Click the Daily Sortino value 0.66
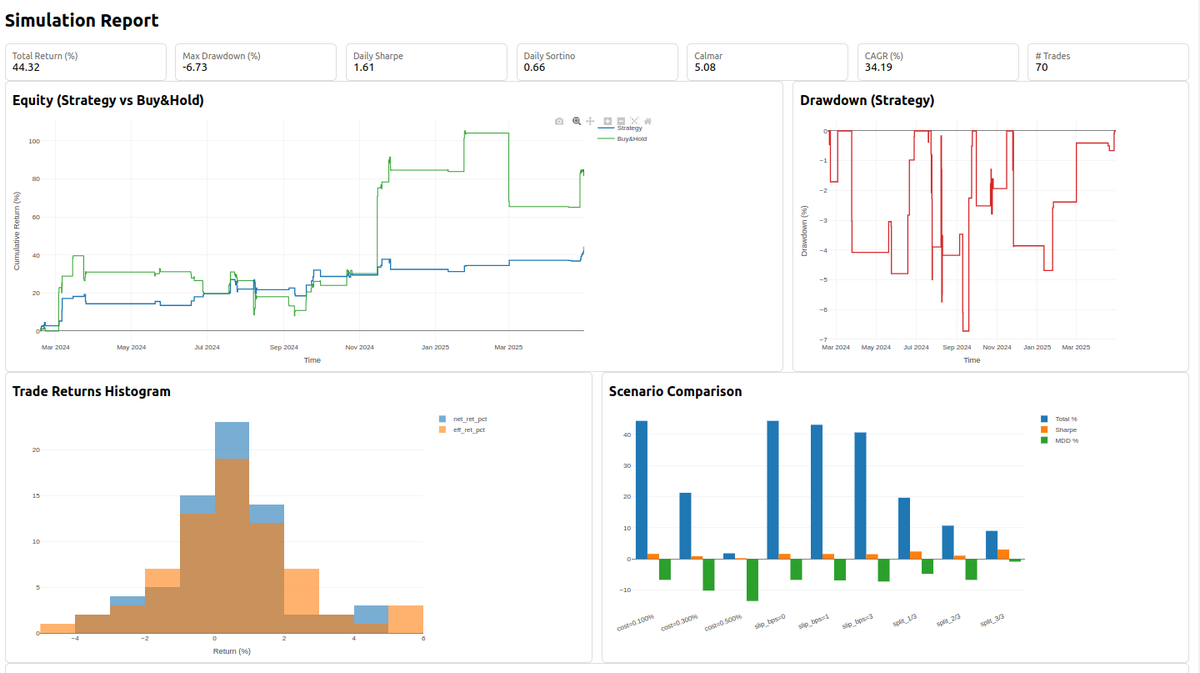 [x=535, y=68]
